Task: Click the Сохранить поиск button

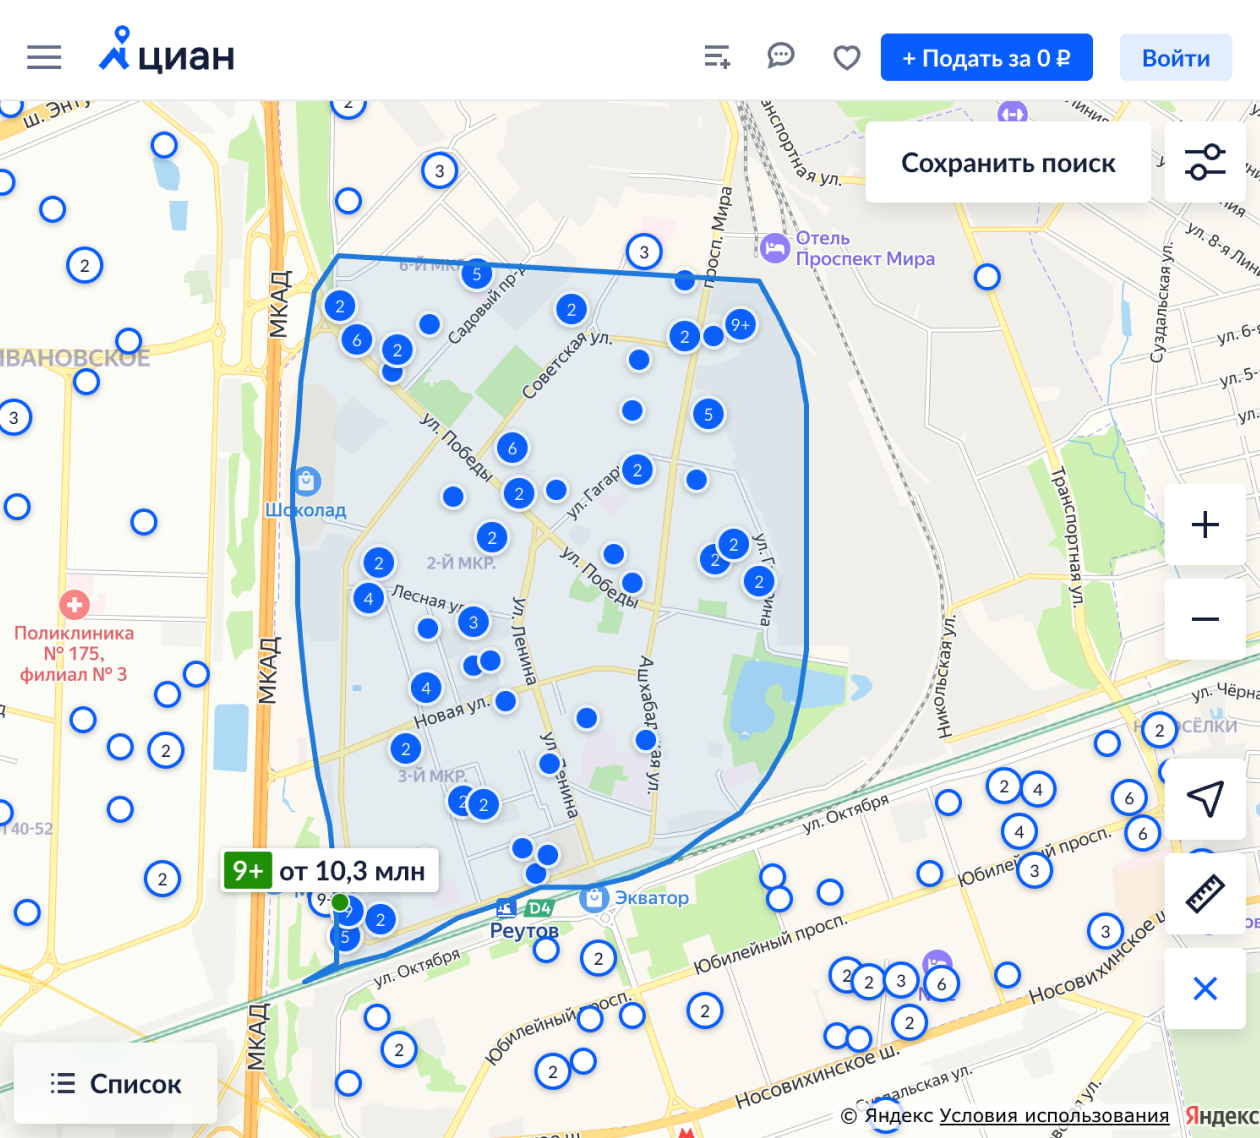Action: coord(1007,162)
